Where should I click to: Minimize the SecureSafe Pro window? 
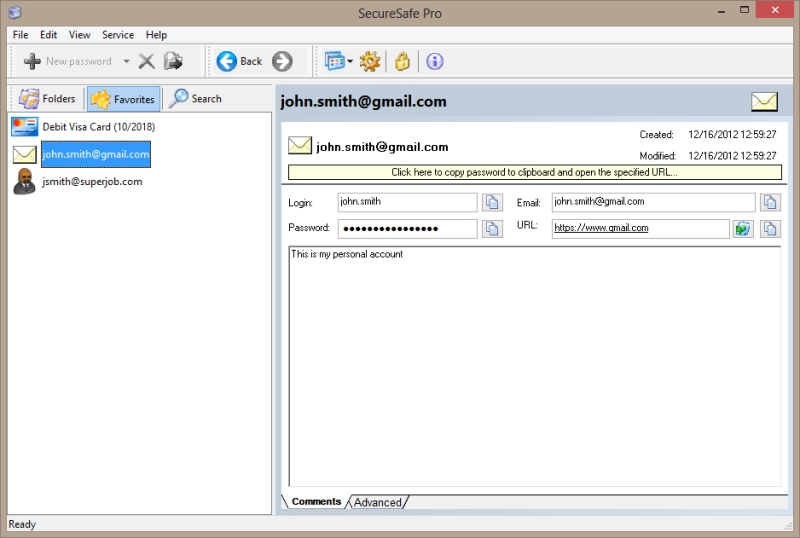coord(721,11)
